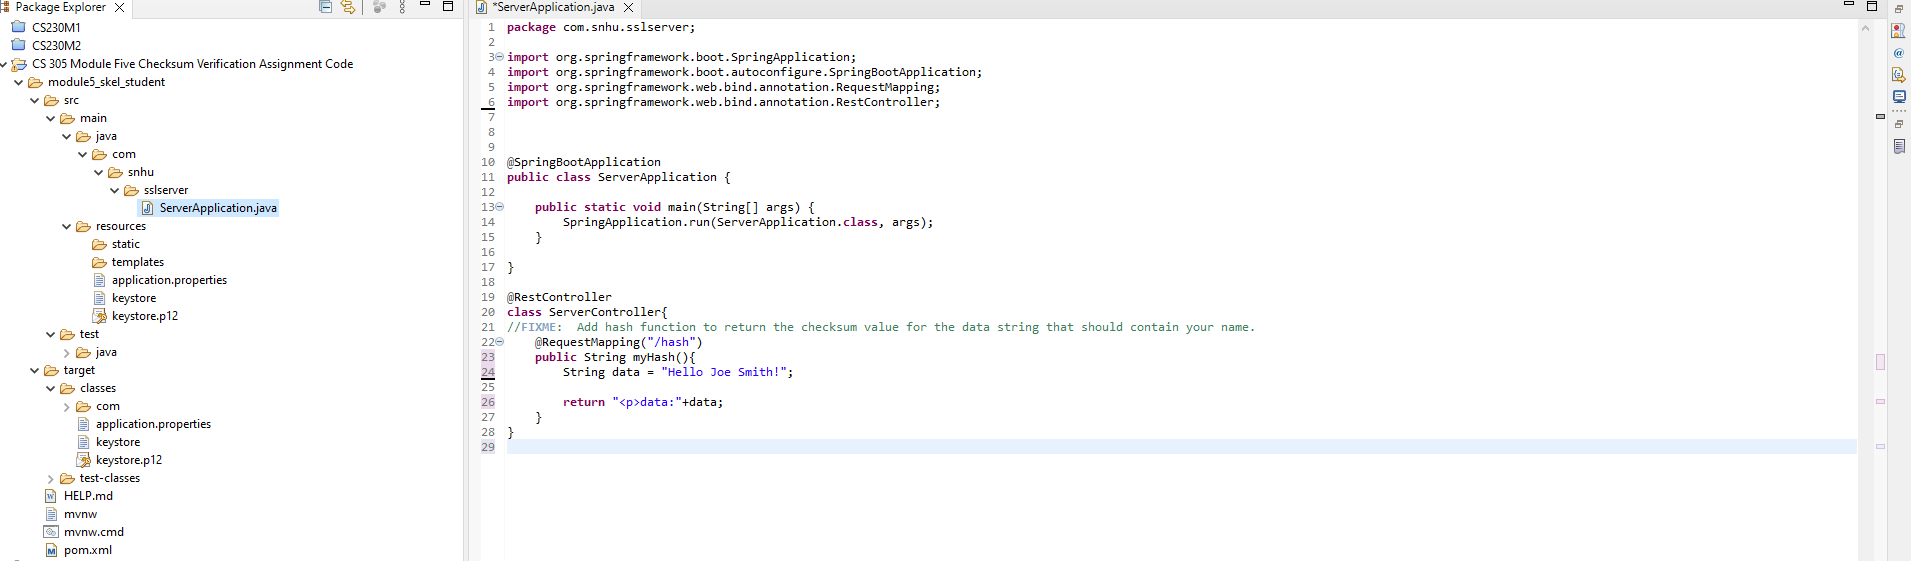This screenshot has width=1911, height=561.
Task: Open the Console view monitor icon in the right trim
Action: click(x=1898, y=97)
